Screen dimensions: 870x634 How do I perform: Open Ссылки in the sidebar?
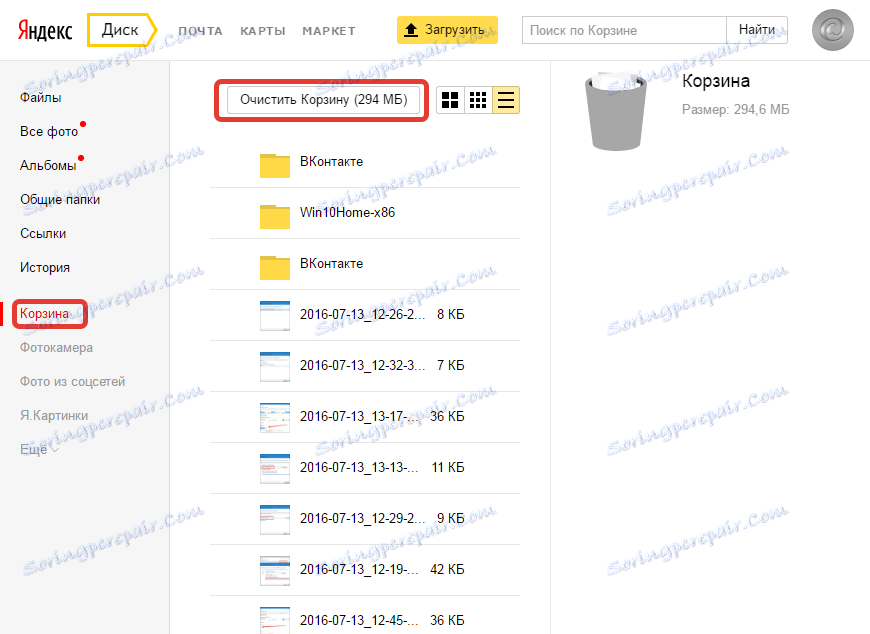click(x=43, y=234)
